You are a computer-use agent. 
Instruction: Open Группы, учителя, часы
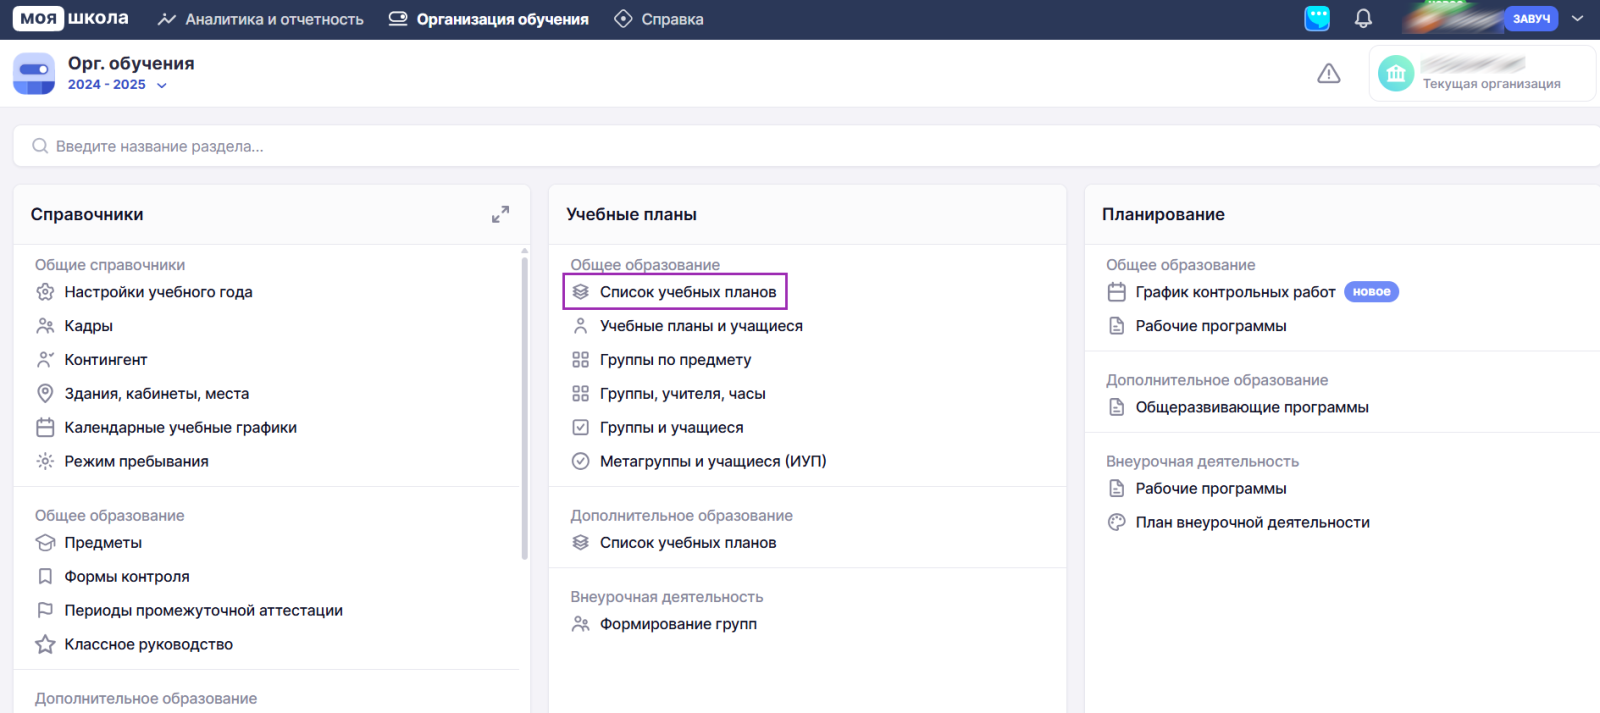coord(683,394)
